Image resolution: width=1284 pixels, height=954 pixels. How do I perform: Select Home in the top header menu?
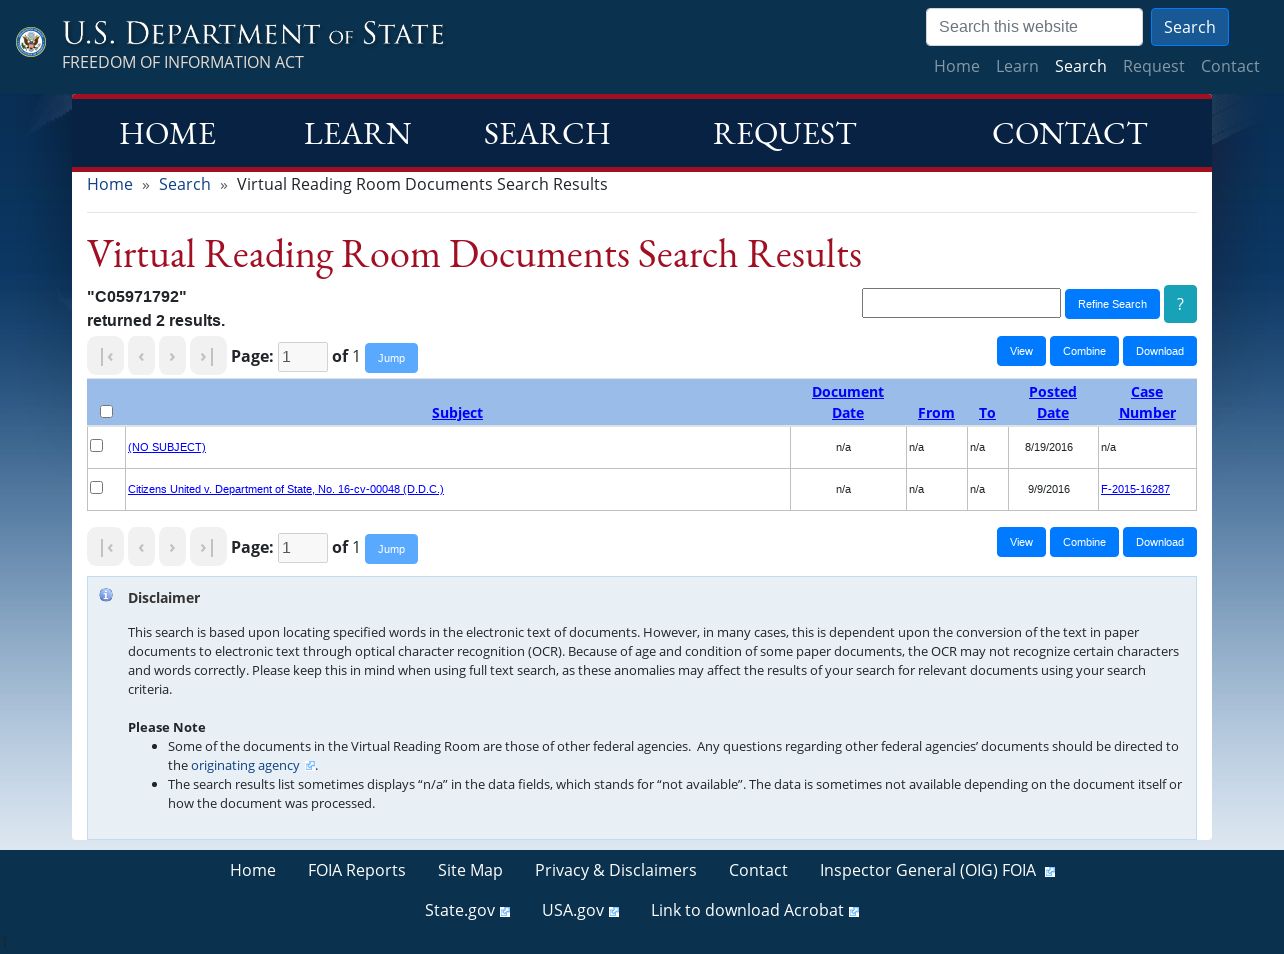(957, 66)
